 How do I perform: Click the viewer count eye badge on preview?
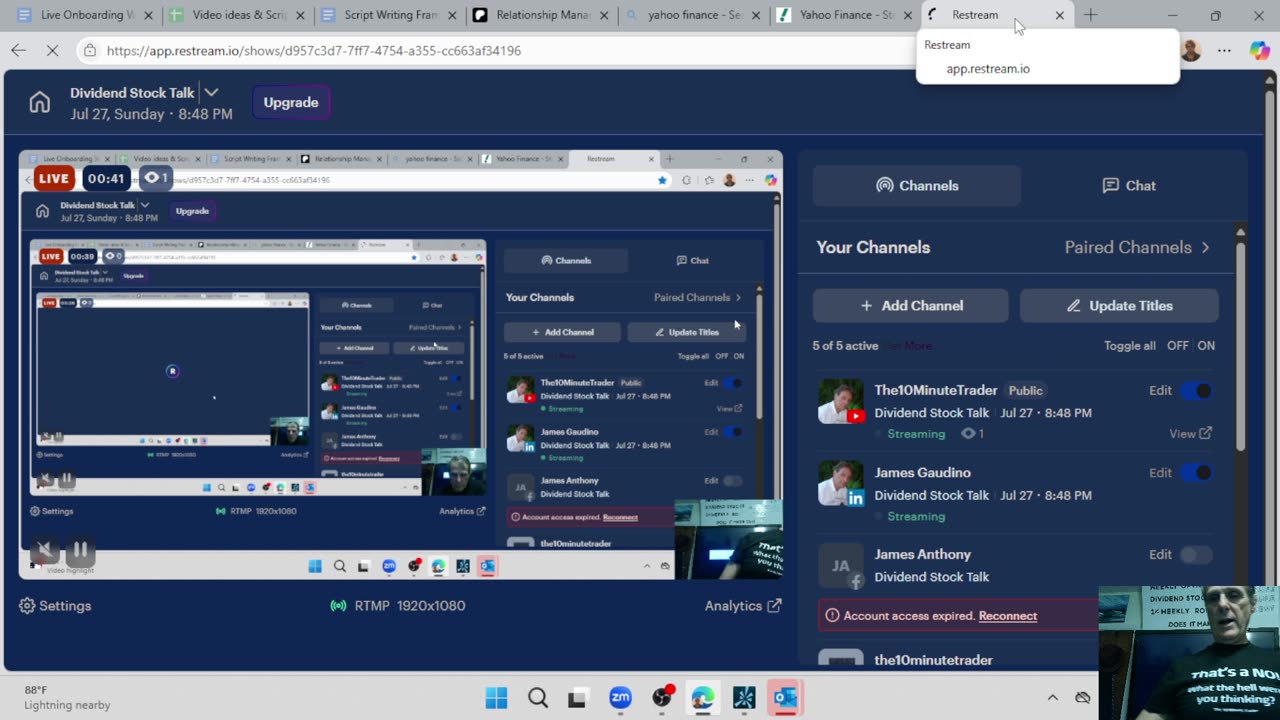pos(155,178)
